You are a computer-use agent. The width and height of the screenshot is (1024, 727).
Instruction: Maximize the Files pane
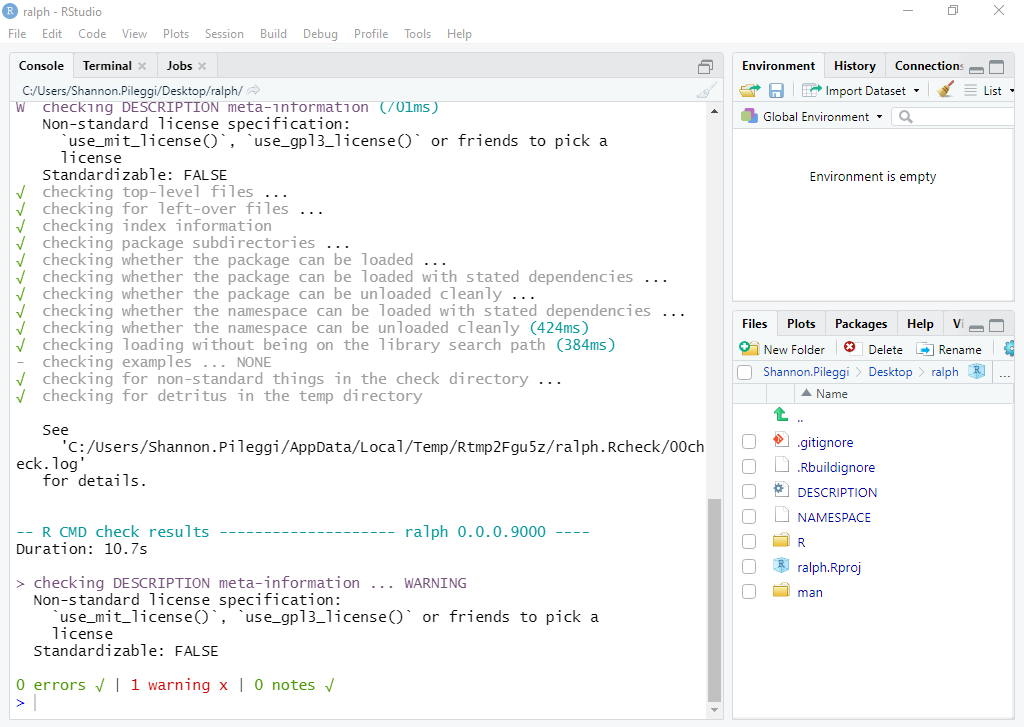point(997,325)
